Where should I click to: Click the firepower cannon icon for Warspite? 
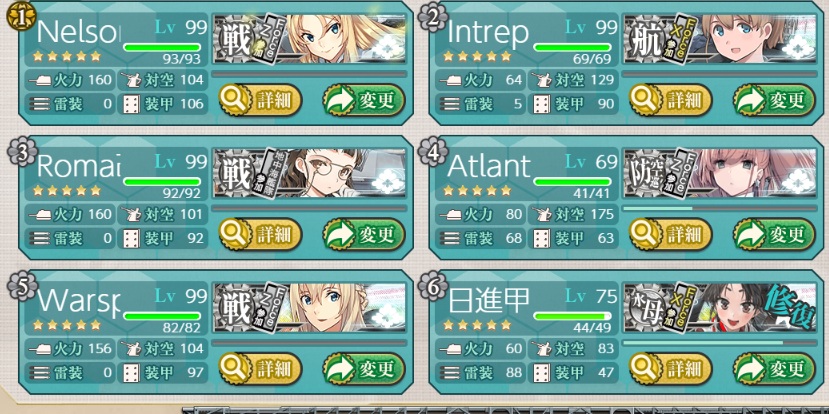click(39, 348)
